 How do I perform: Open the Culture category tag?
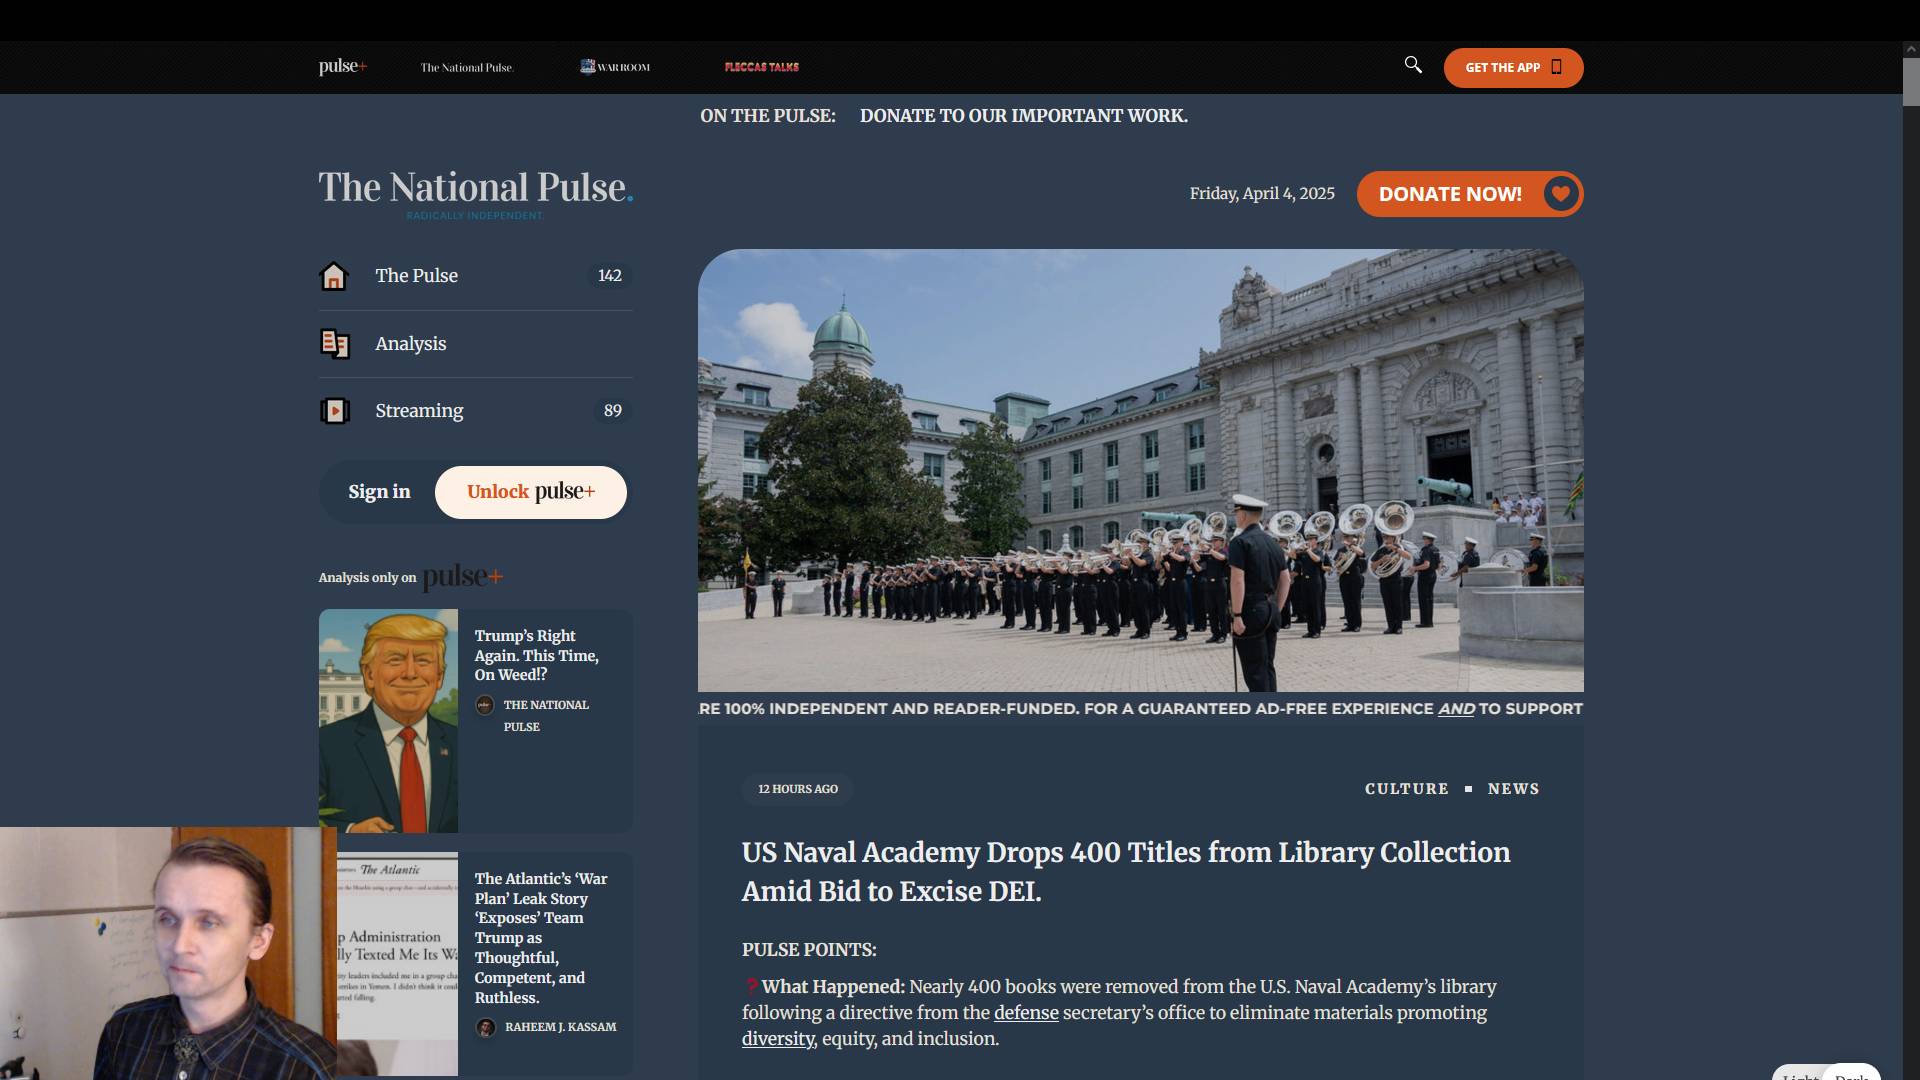pos(1406,789)
